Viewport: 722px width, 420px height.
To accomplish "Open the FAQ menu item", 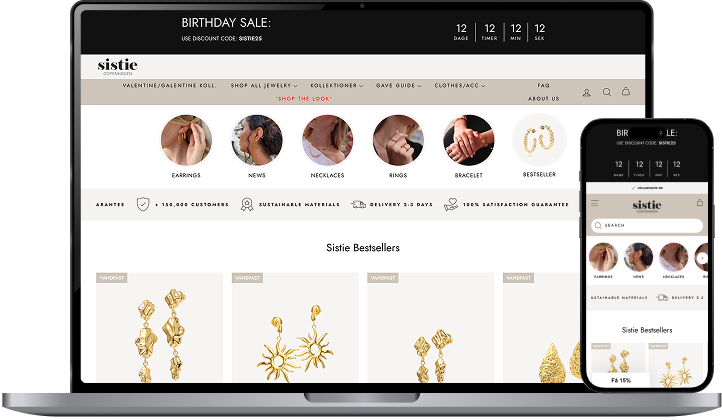I will coord(543,85).
